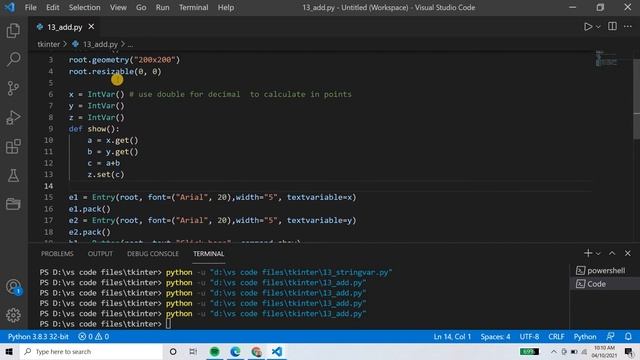Open the File menu

point(31,7)
